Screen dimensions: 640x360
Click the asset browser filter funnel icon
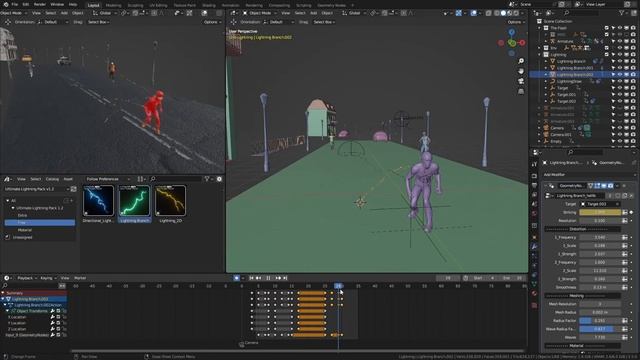(x=207, y=179)
